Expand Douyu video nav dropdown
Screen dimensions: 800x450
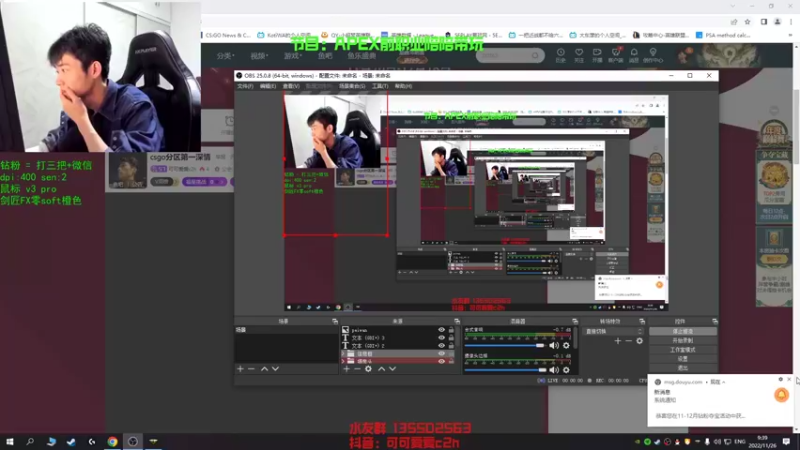(x=258, y=56)
